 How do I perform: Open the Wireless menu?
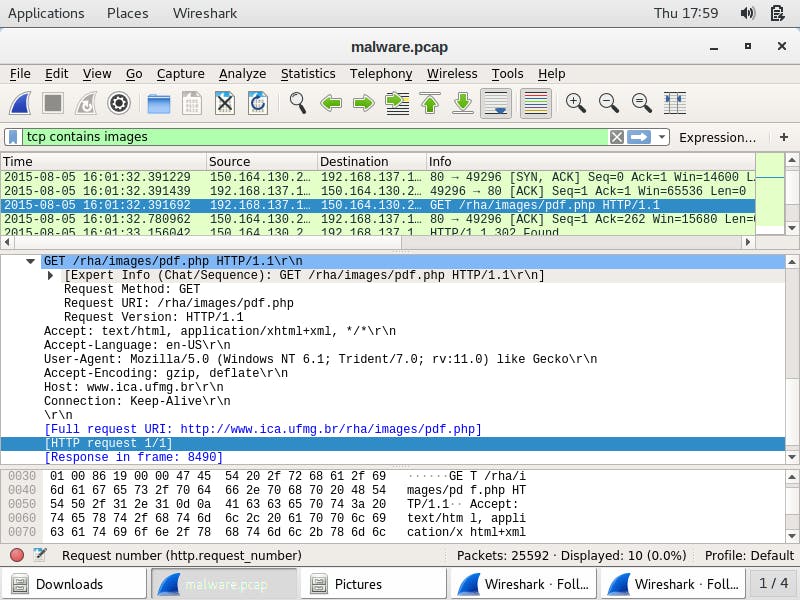pyautogui.click(x=452, y=73)
